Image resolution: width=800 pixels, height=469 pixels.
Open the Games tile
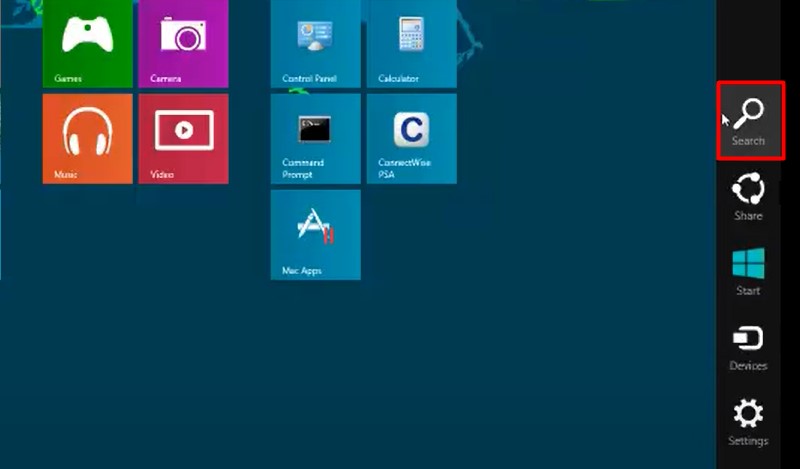pos(88,43)
